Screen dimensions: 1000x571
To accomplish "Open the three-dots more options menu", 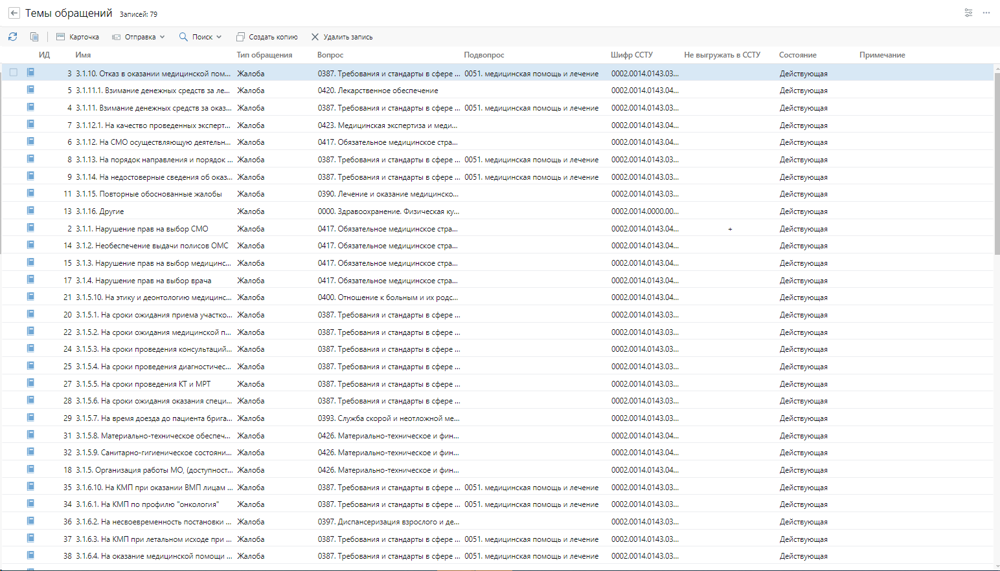I will coord(986,13).
